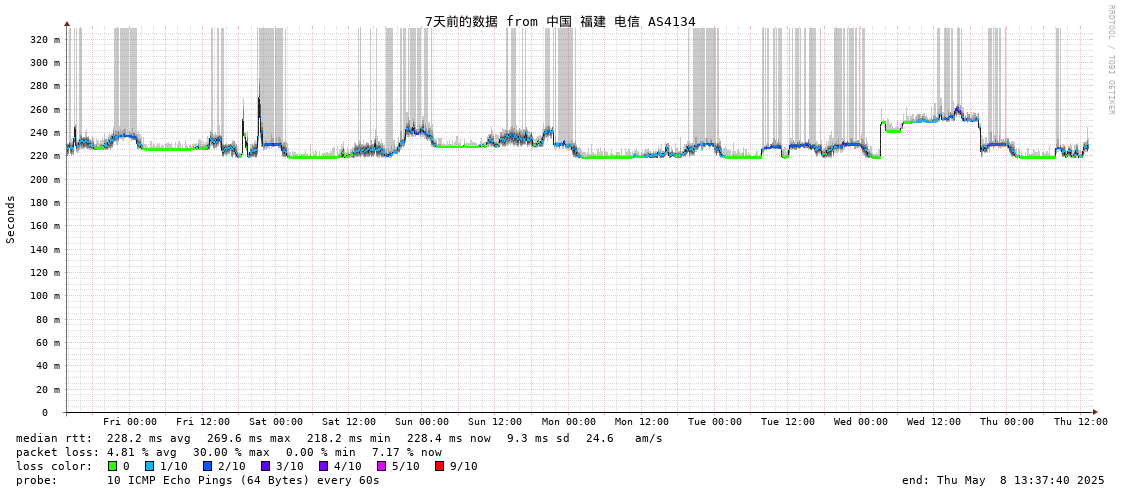1121x494 pixels.
Task: Click the '160 m' y-axis tick label
Action: [x=46, y=226]
